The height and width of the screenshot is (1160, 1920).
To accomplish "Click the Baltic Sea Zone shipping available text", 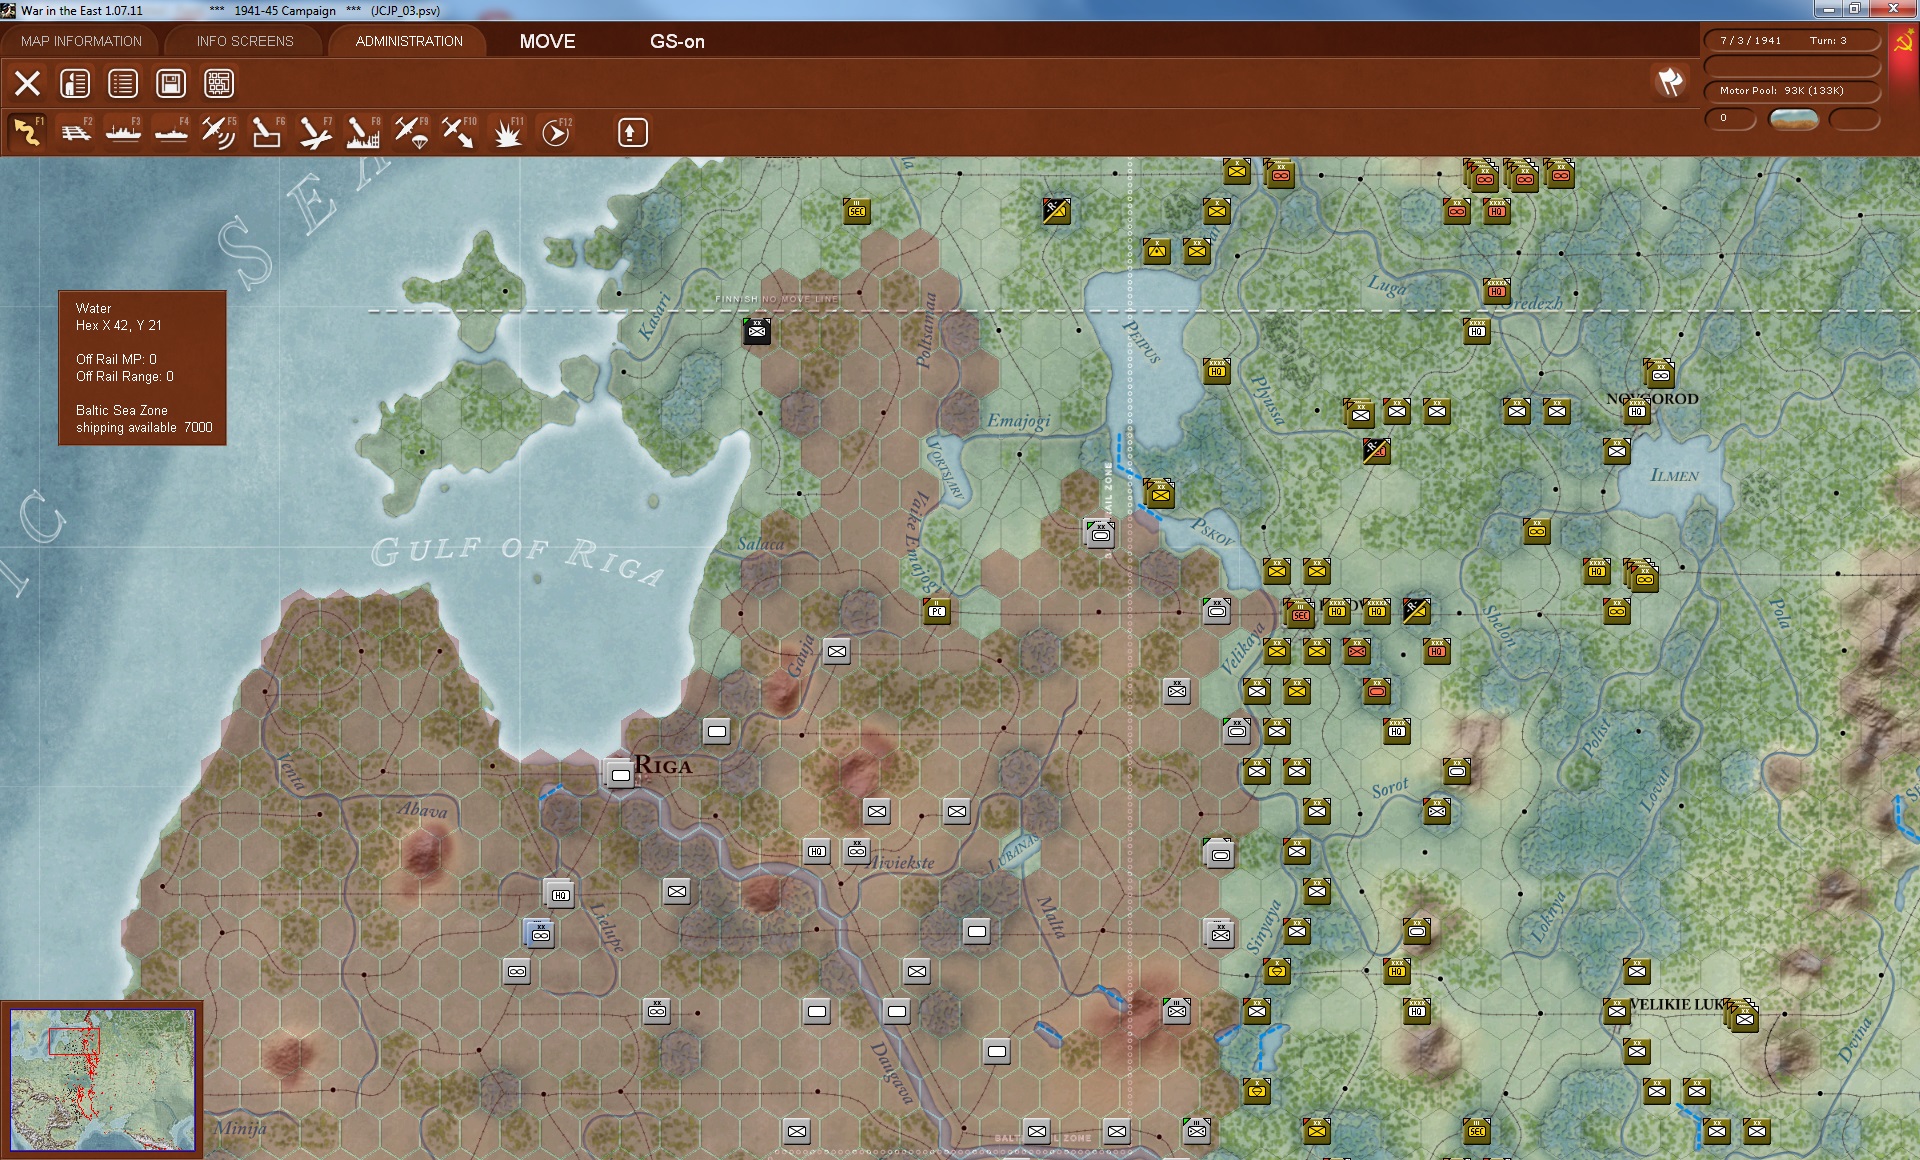I will [x=144, y=419].
